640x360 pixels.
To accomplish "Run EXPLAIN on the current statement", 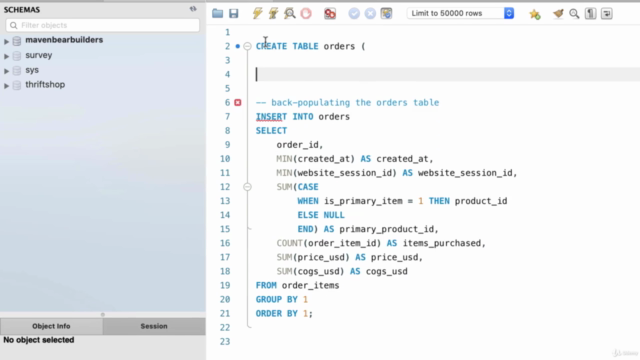I will [290, 13].
